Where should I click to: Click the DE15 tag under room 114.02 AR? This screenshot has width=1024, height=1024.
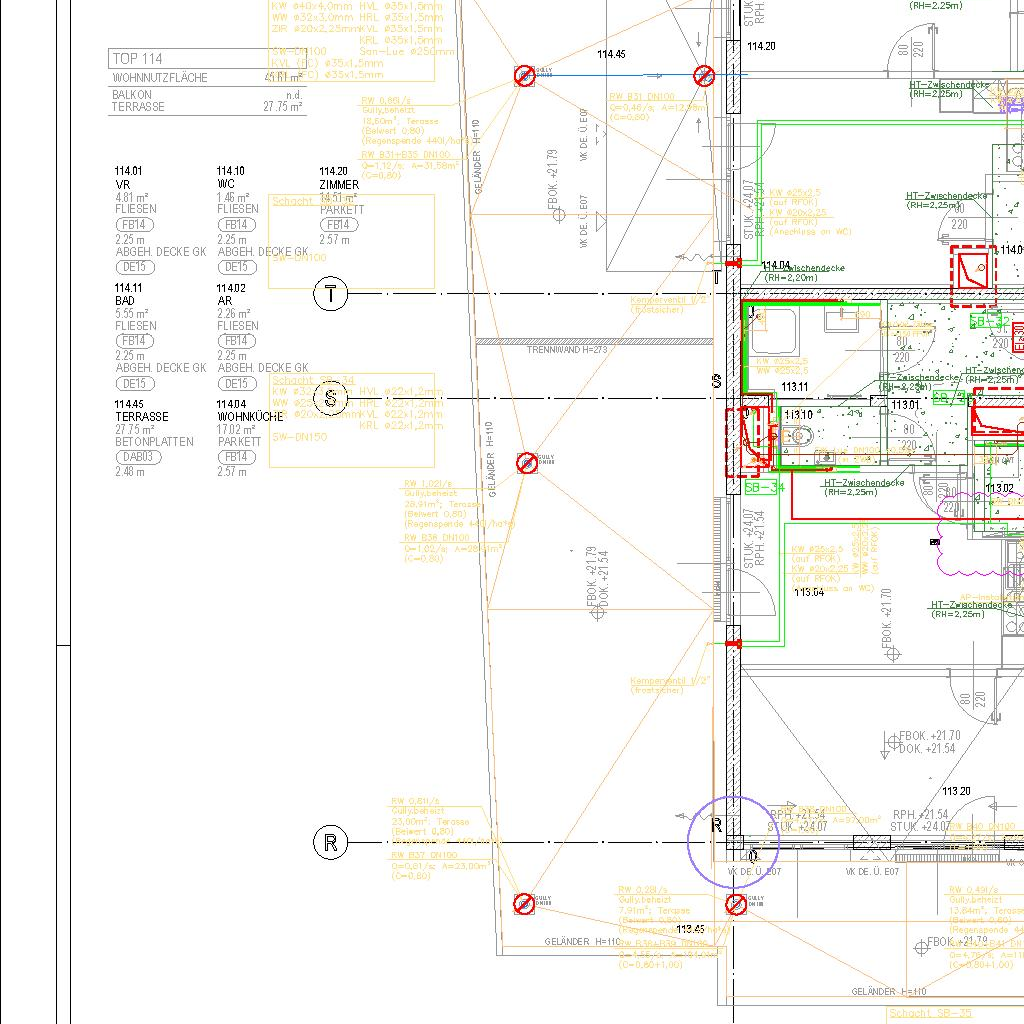pos(236,384)
